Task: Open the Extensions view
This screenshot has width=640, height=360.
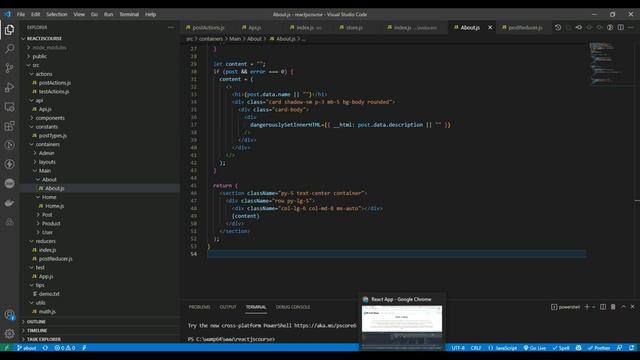Action: point(9,126)
